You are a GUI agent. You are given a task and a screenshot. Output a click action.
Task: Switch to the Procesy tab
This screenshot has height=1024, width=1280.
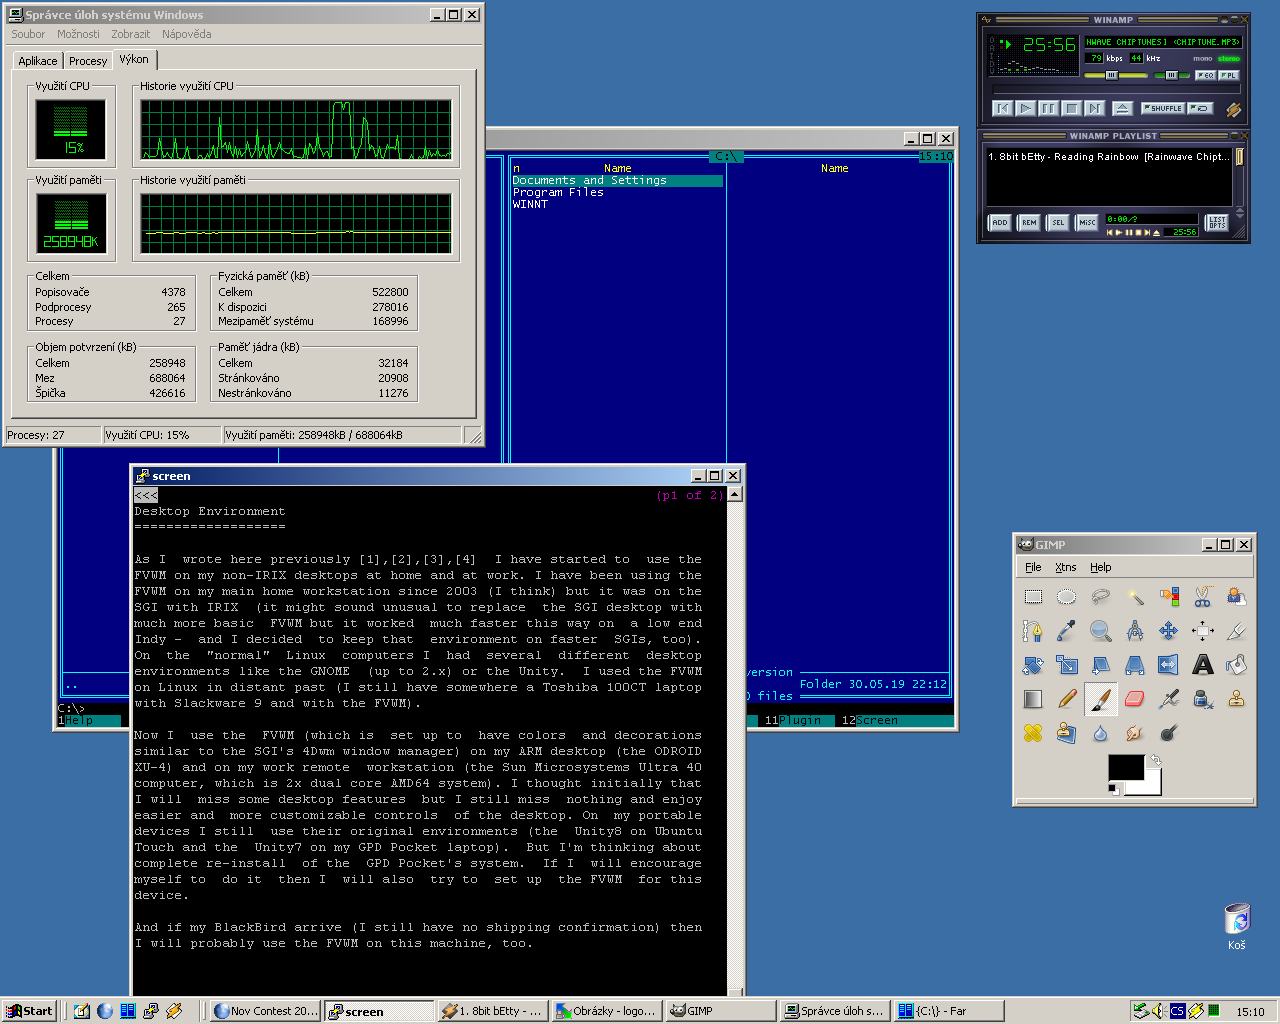[x=88, y=61]
